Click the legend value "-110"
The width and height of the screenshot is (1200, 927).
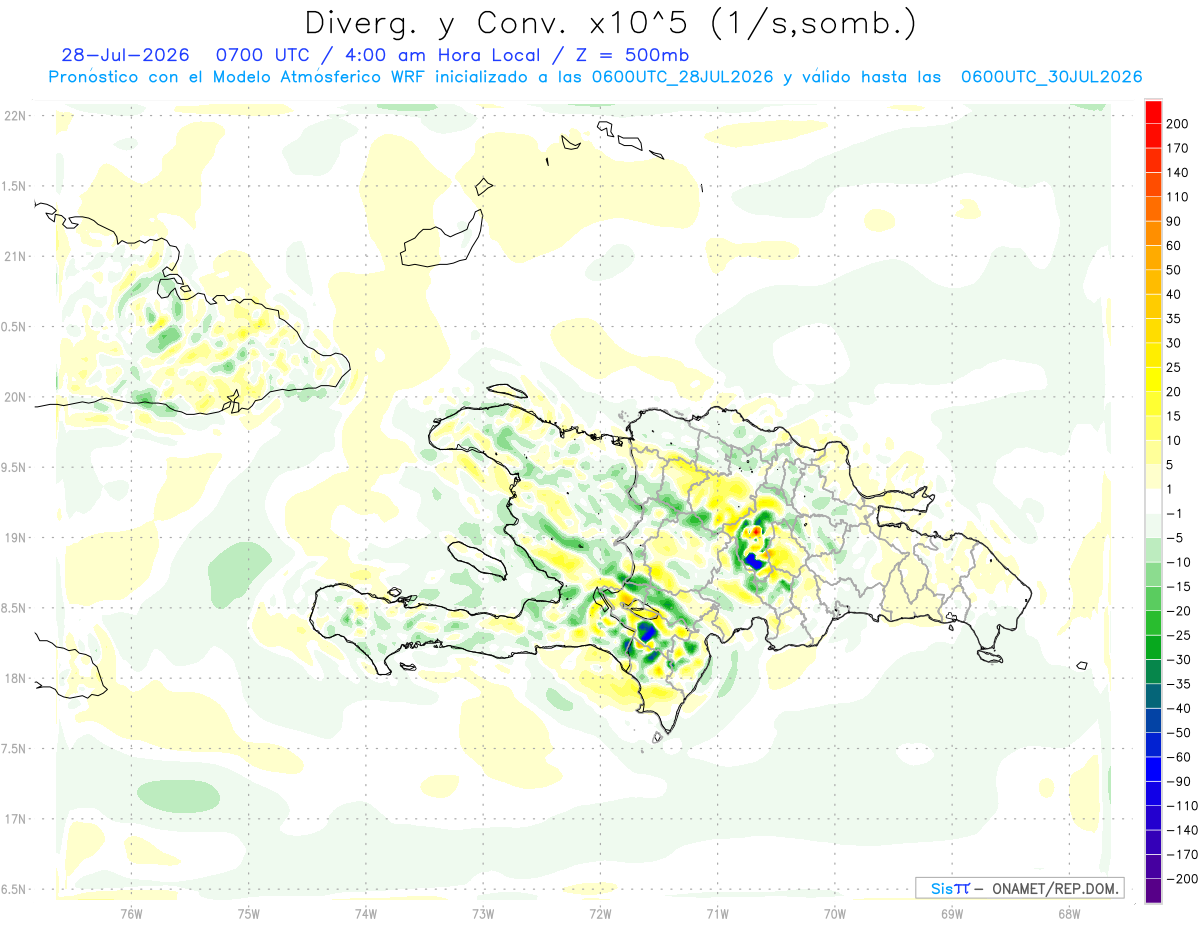[x=1184, y=806]
